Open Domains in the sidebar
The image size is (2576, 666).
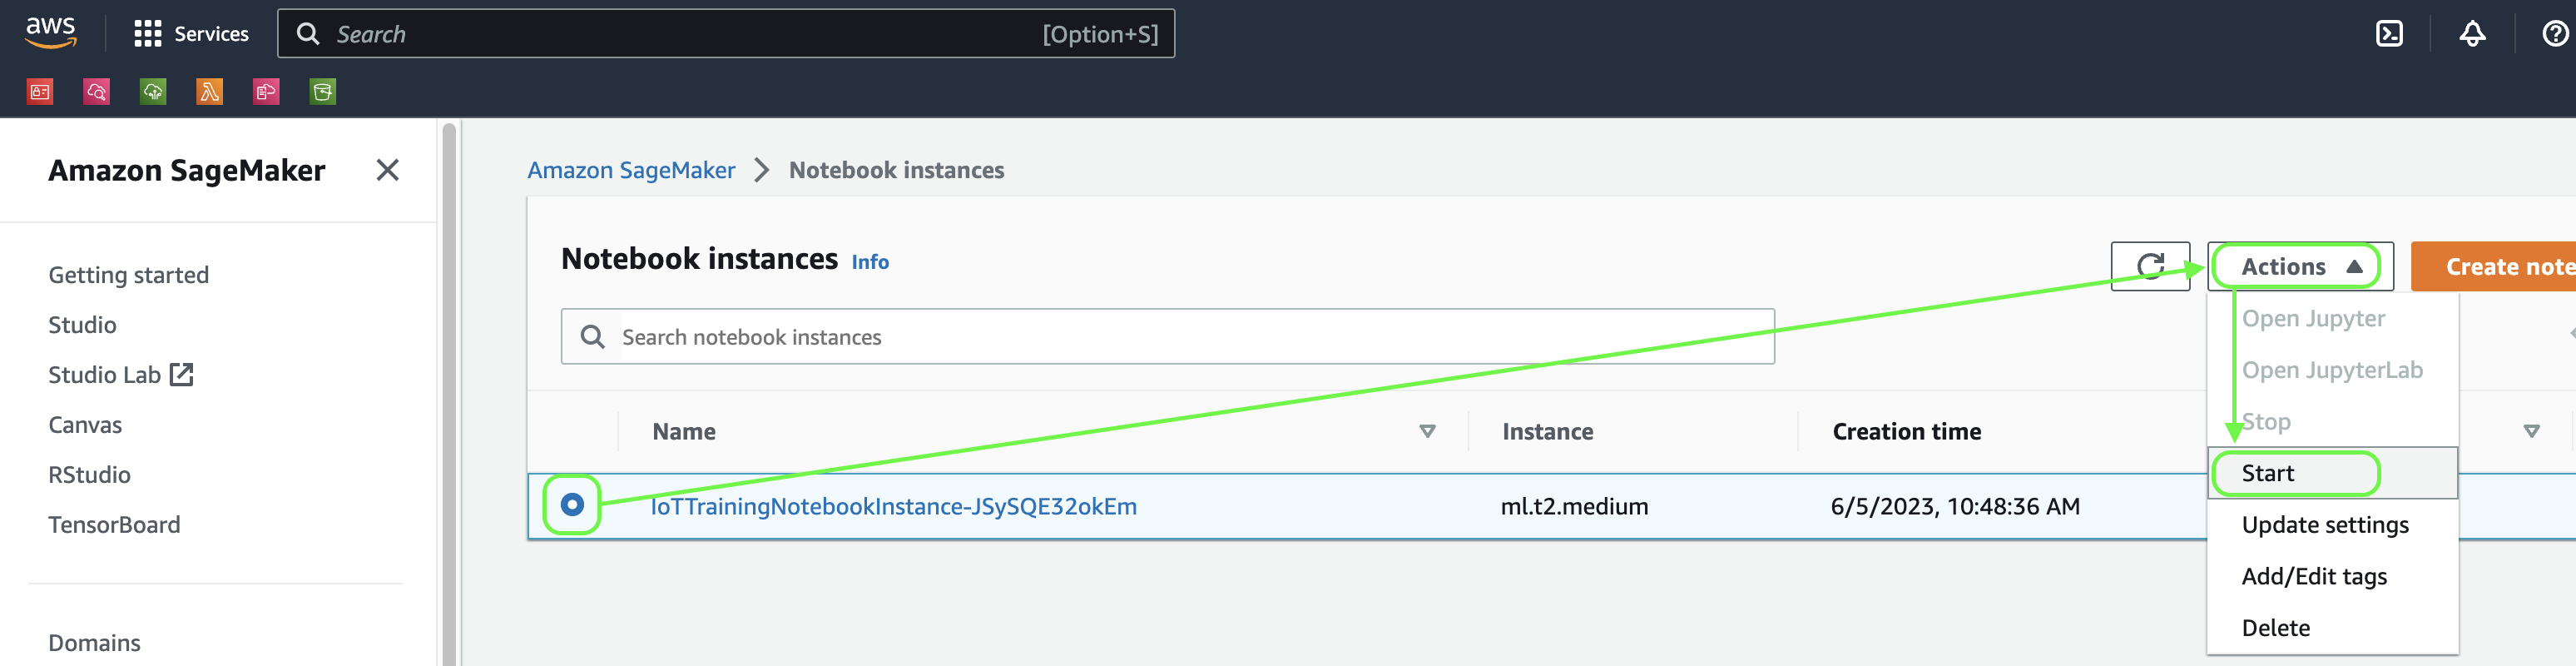coord(94,642)
